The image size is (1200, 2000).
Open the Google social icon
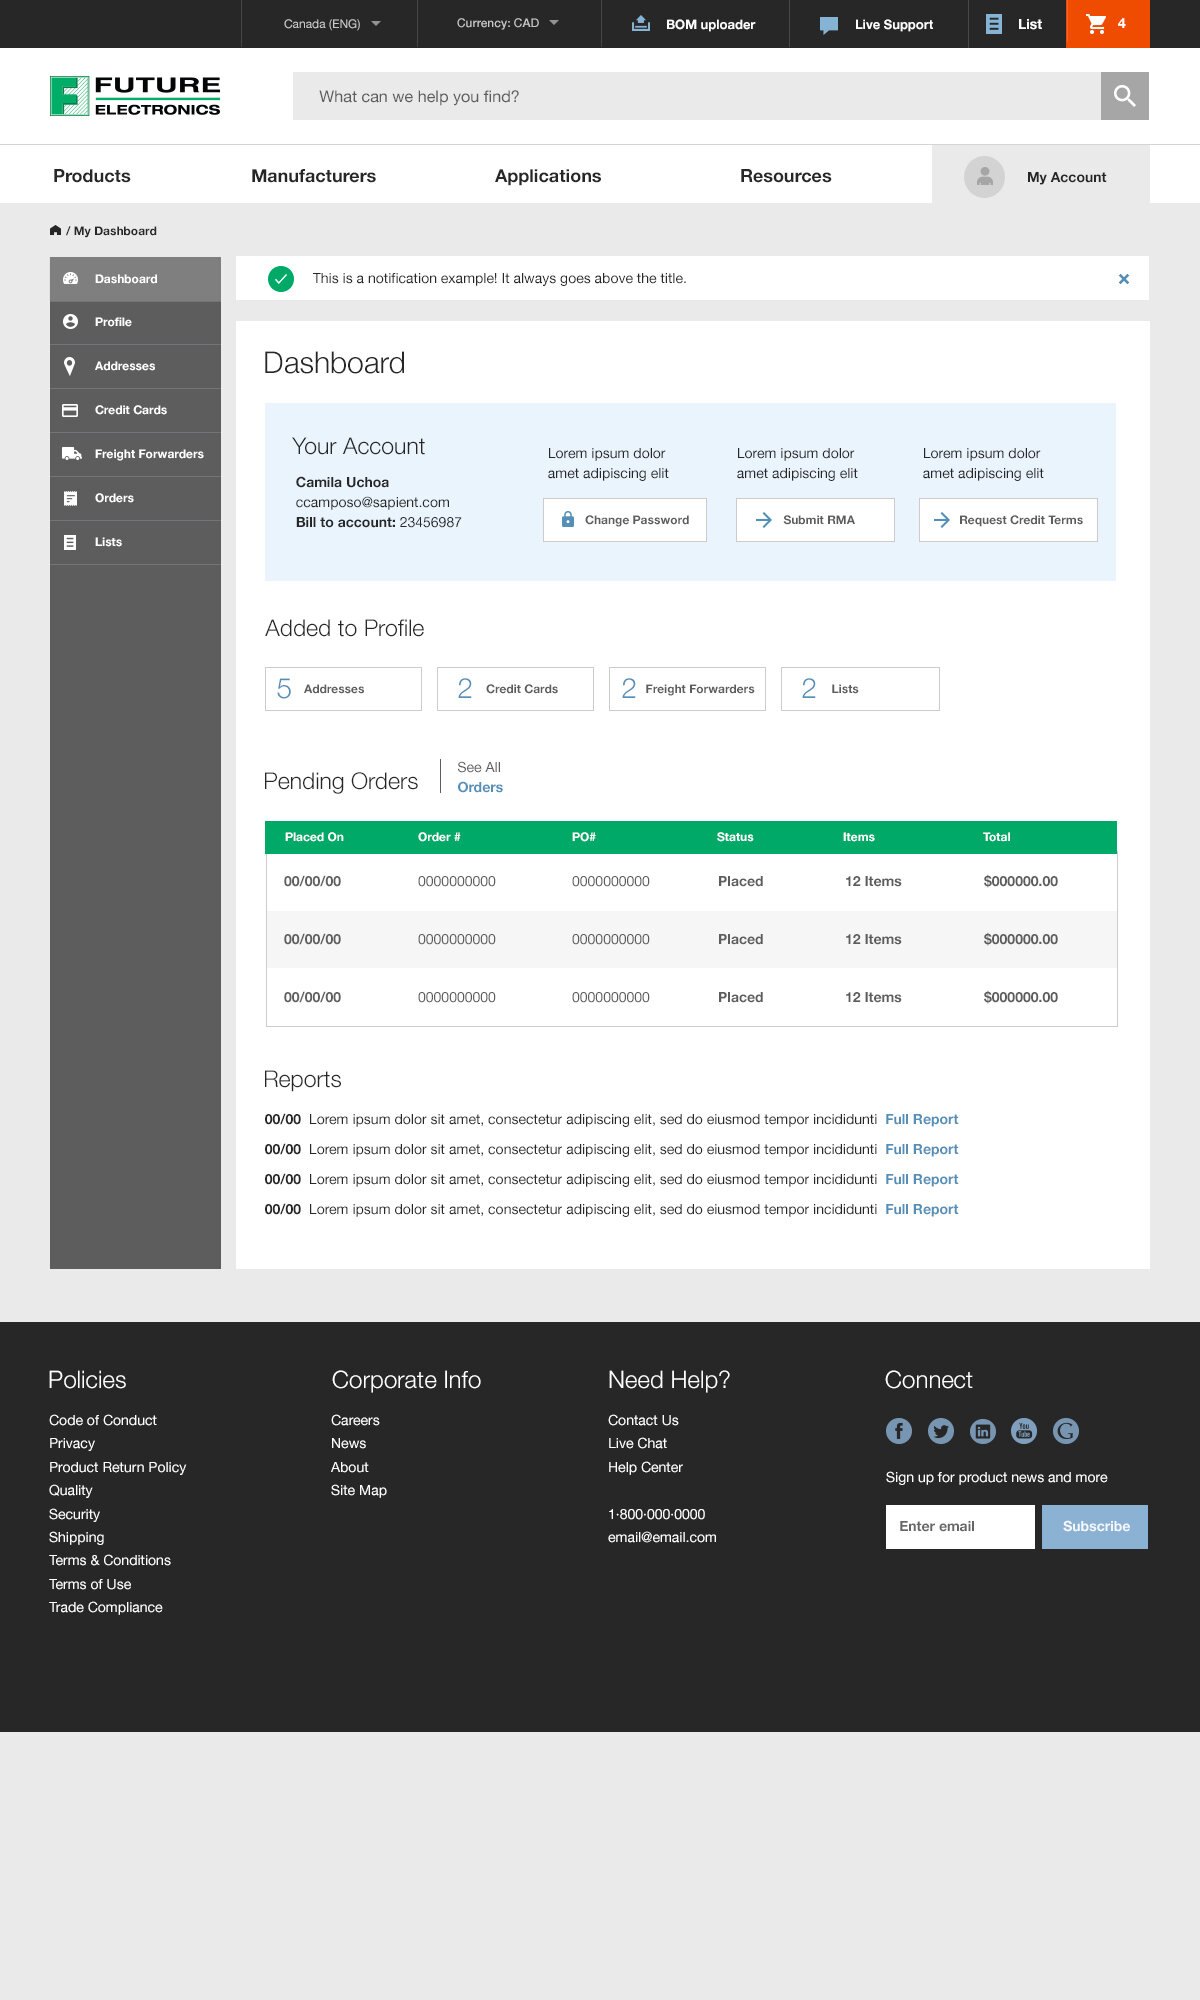[1066, 1431]
